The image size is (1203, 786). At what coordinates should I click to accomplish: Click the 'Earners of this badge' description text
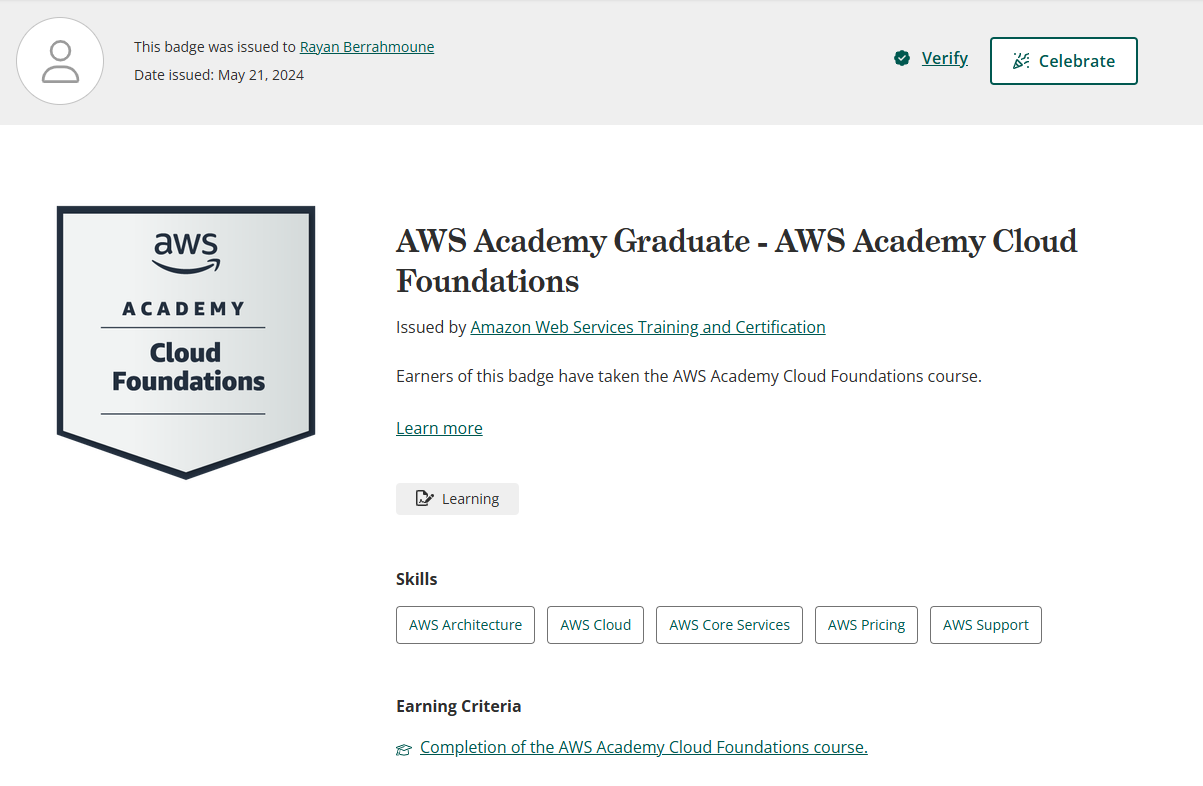click(689, 377)
